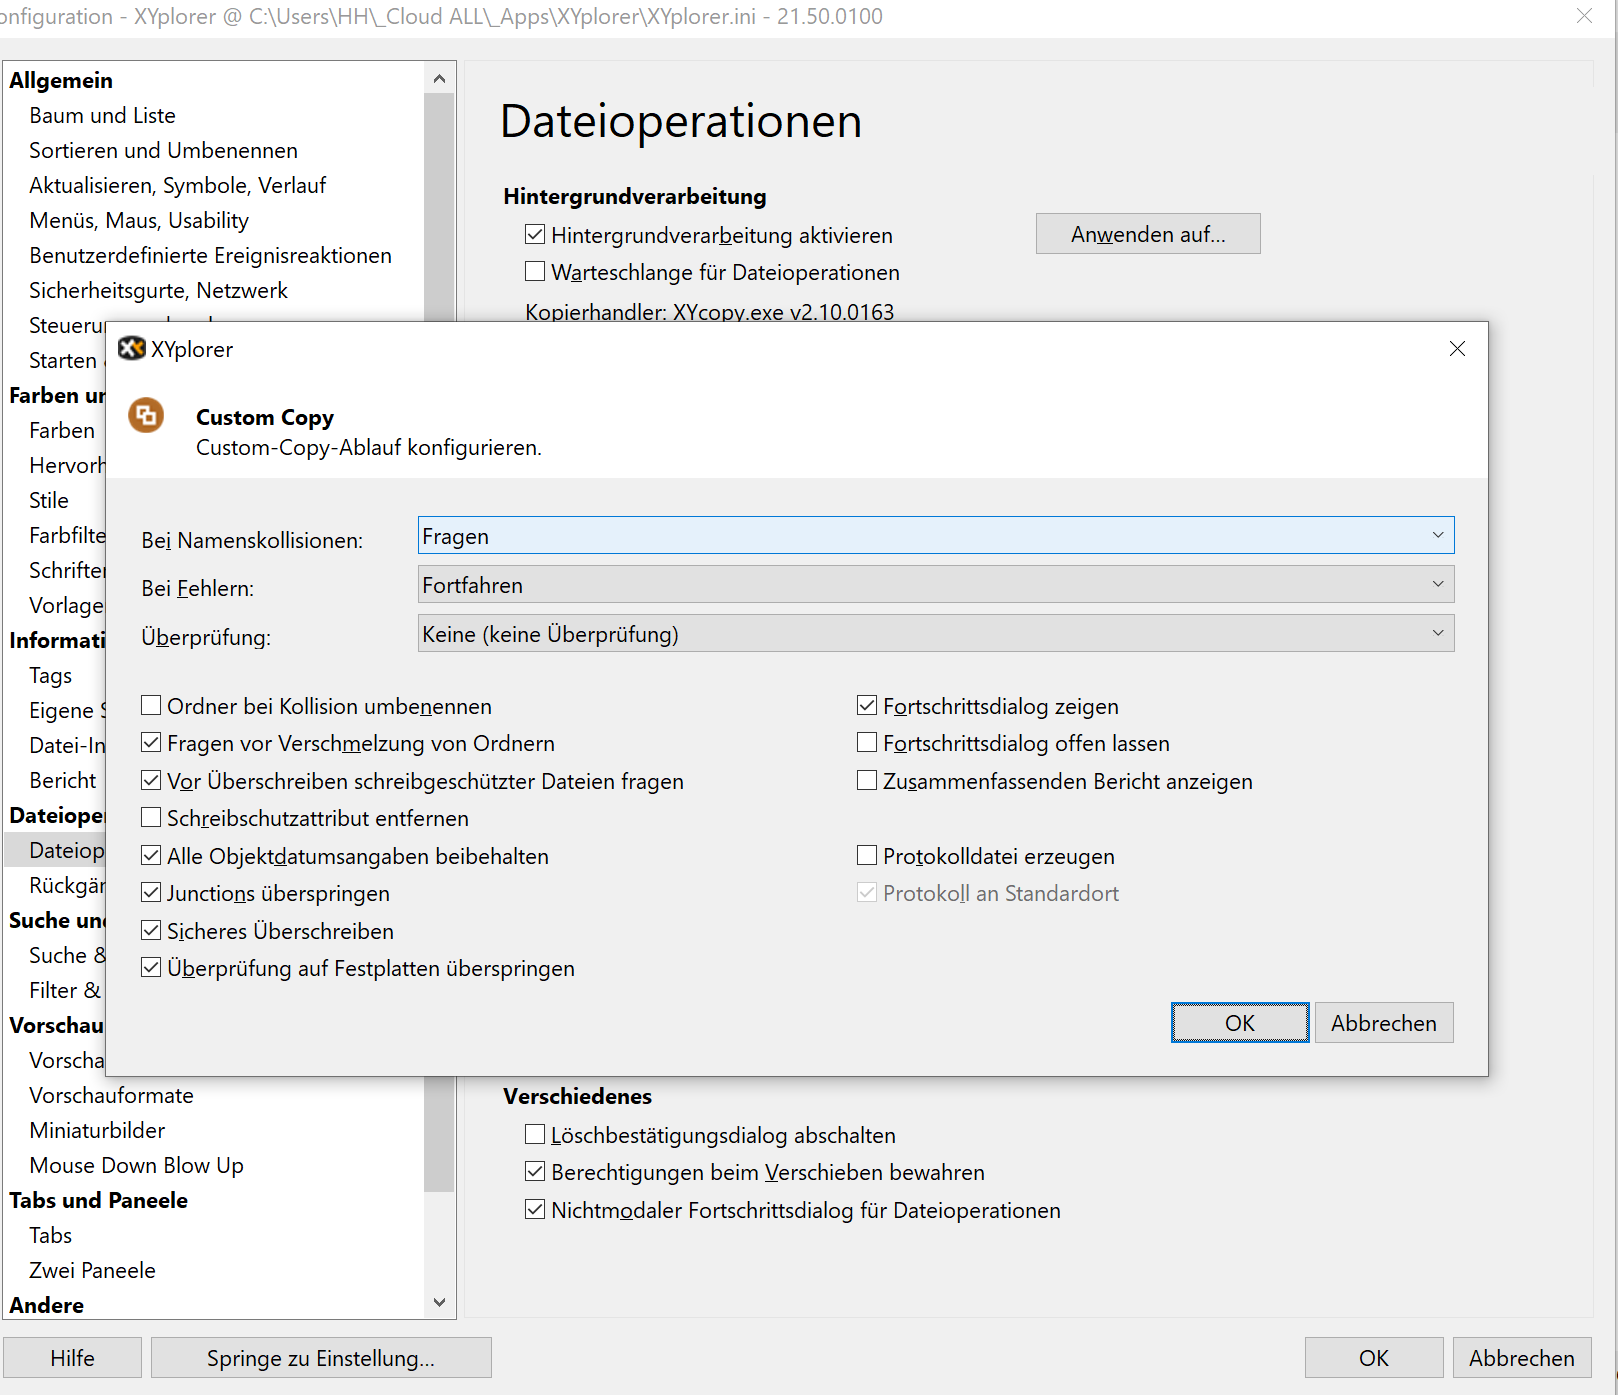Check 'Protokolldatei erzeugen' option
1618x1395 pixels.
click(867, 856)
